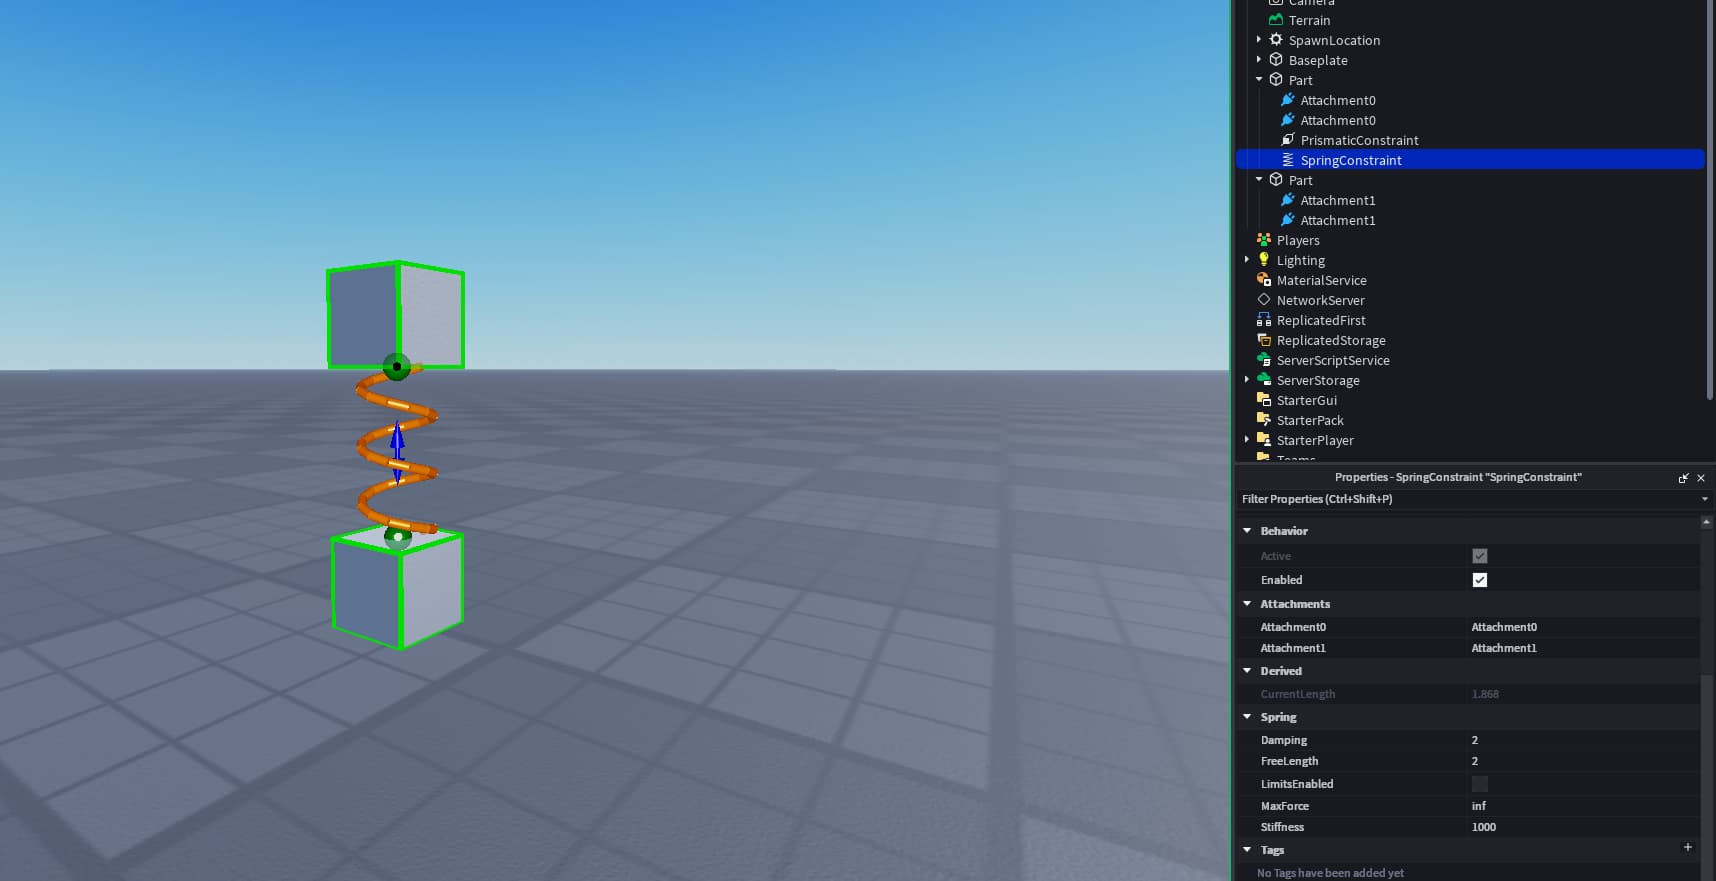Click the Baseplate cube icon
Viewport: 1716px width, 881px height.
pyautogui.click(x=1275, y=60)
